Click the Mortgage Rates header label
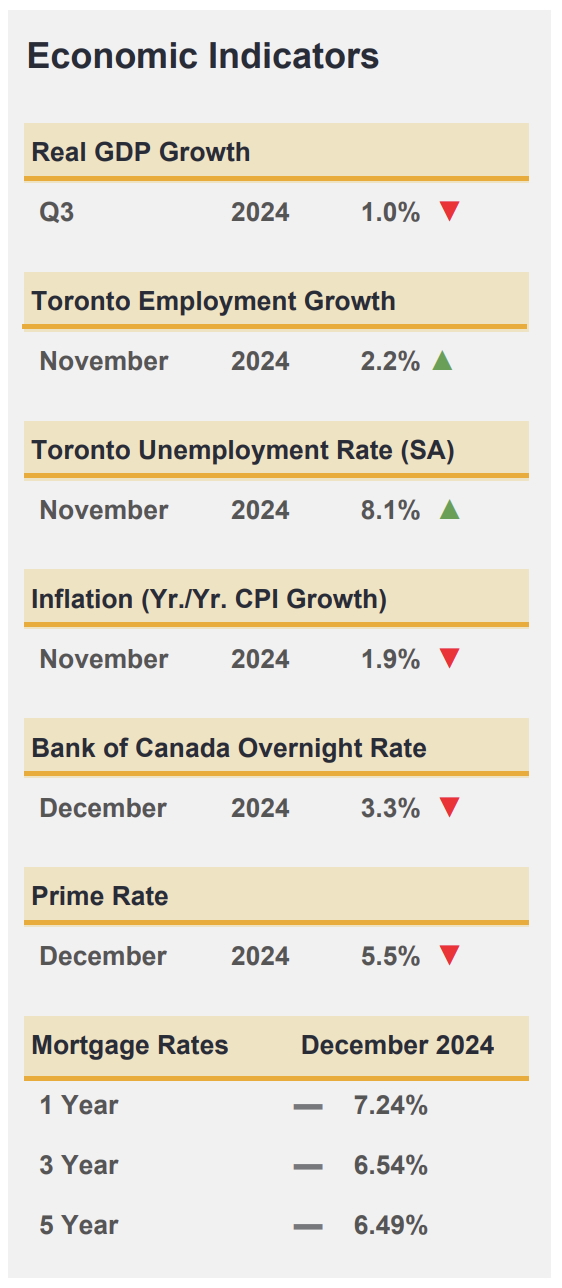Image resolution: width=562 pixels, height=1288 pixels. [130, 1046]
